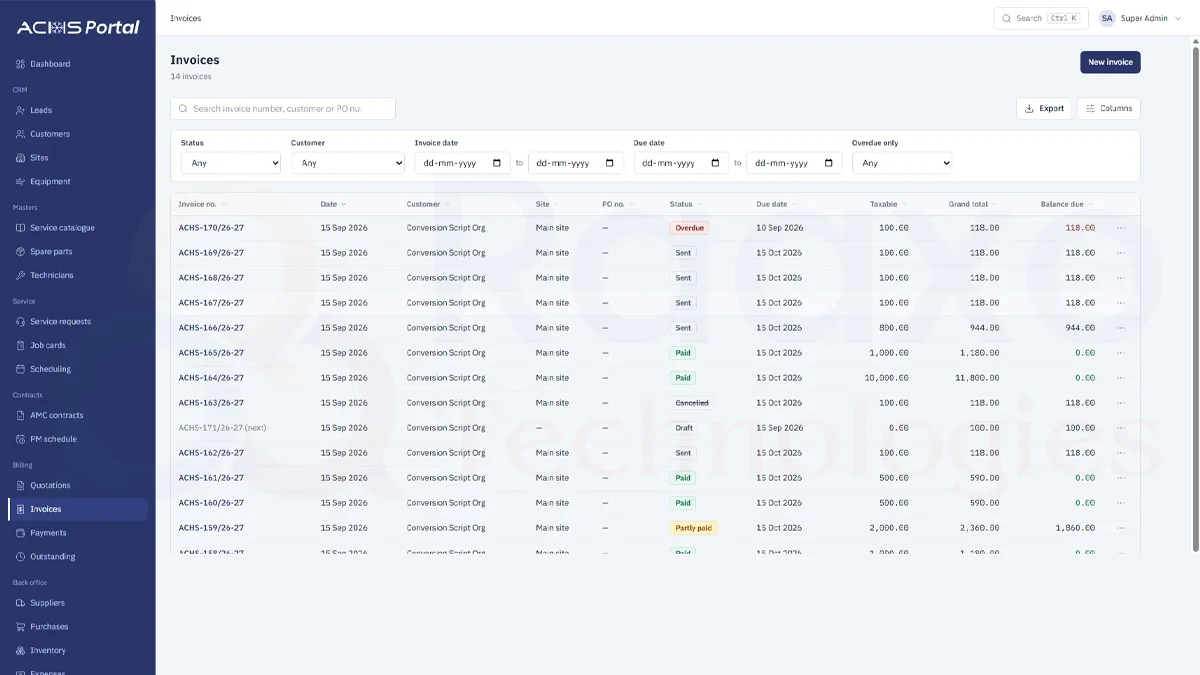Open the Customer filter dropdown
This screenshot has height=675, width=1200.
(347, 163)
